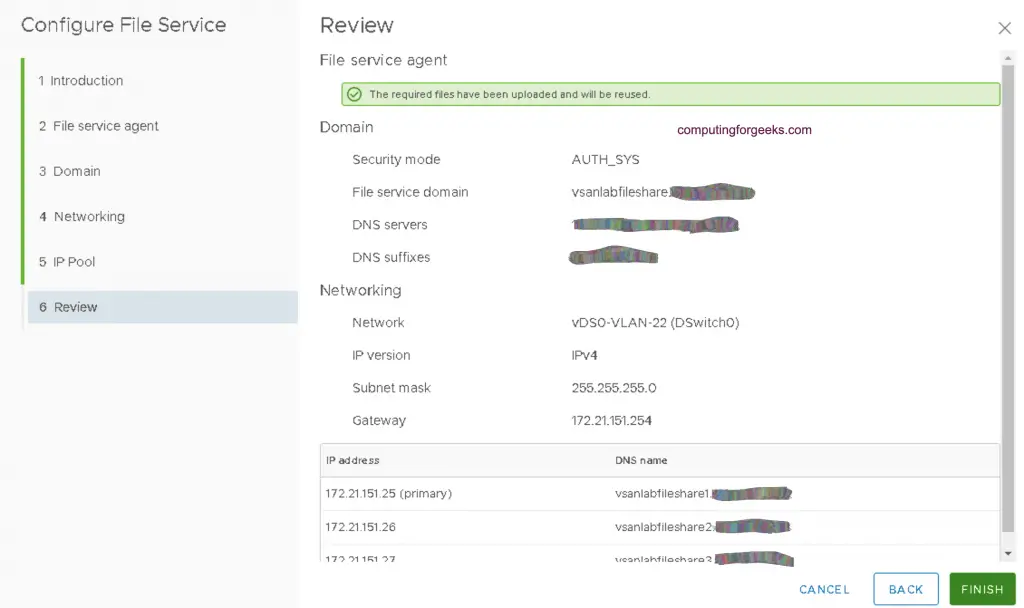Image resolution: width=1024 pixels, height=608 pixels.
Task: Jump to step 3 Domain
Action: pos(69,171)
